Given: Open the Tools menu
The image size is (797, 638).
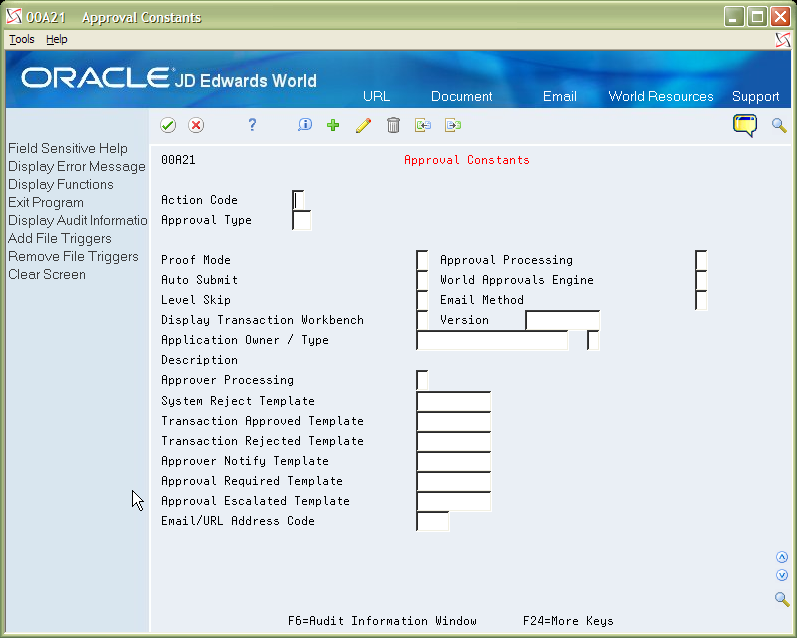Looking at the screenshot, I should pyautogui.click(x=22, y=39).
